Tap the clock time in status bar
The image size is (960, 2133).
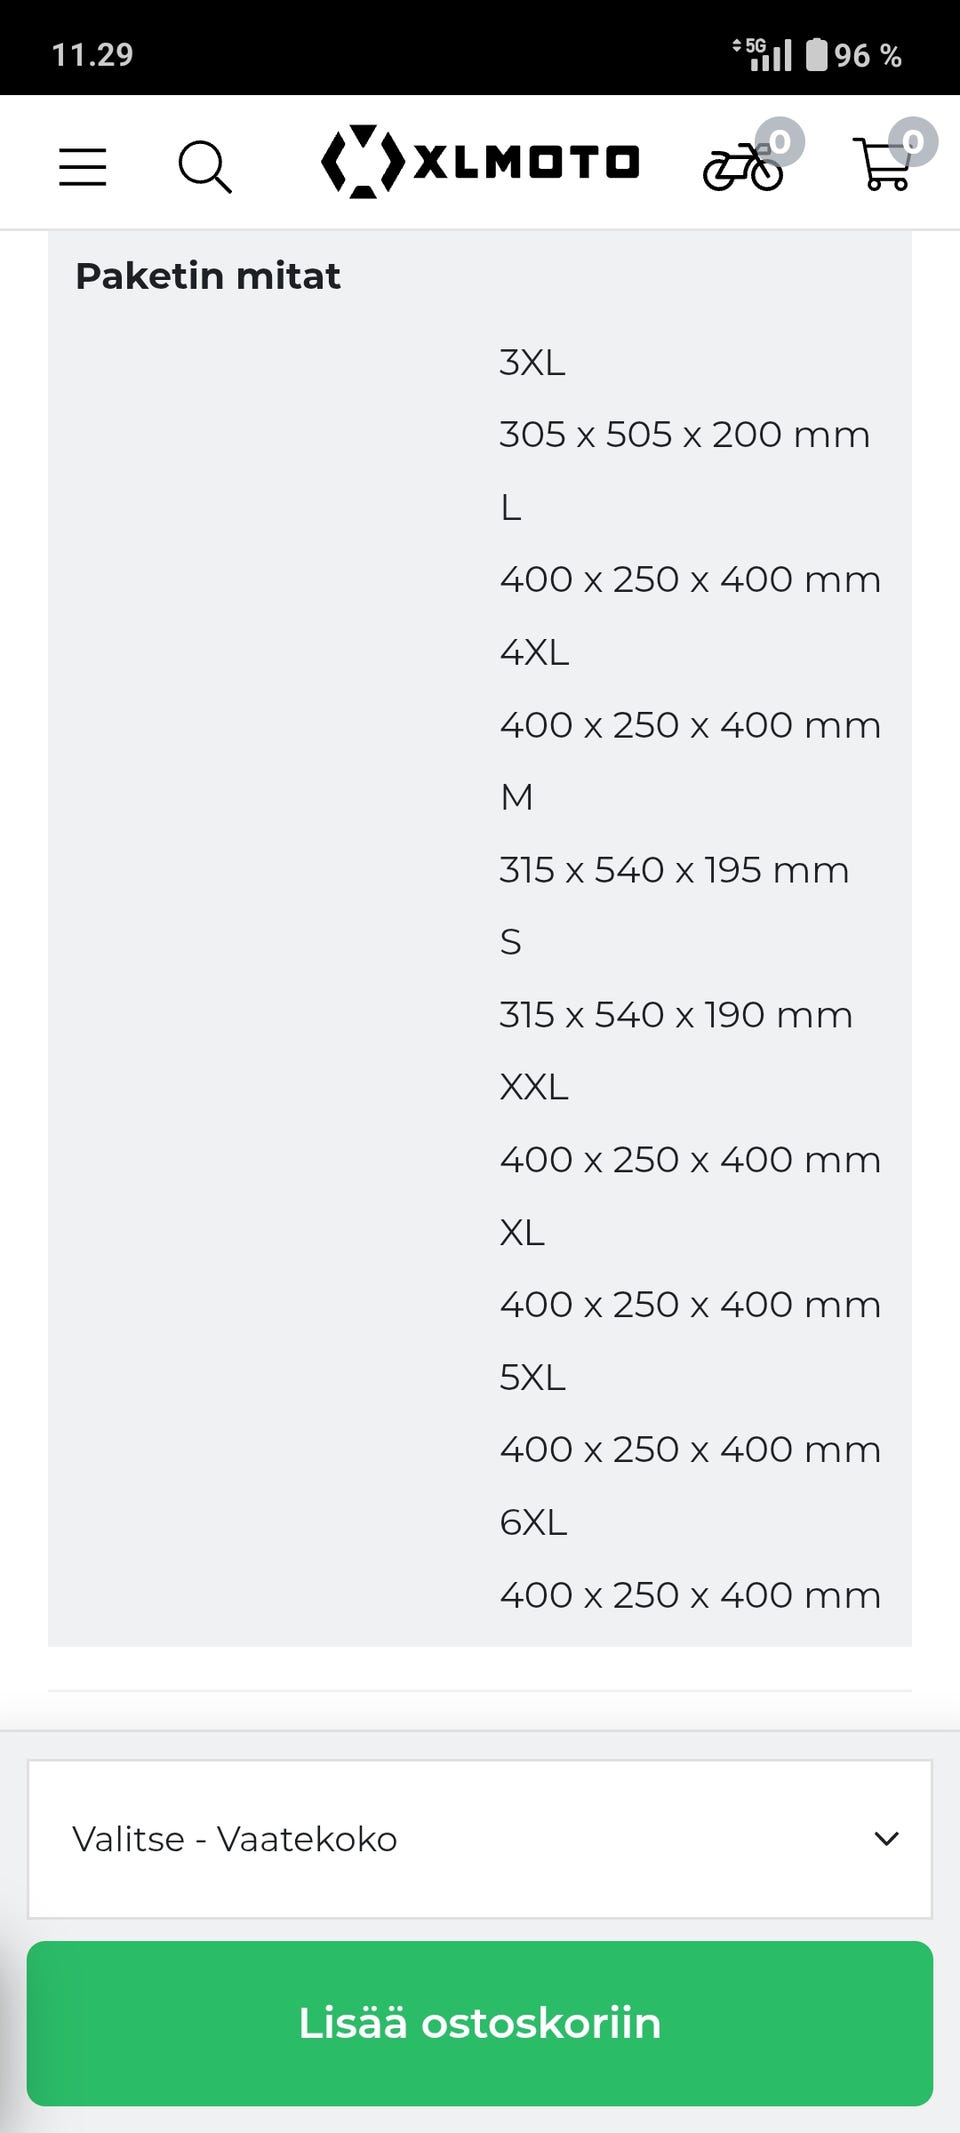tap(92, 54)
